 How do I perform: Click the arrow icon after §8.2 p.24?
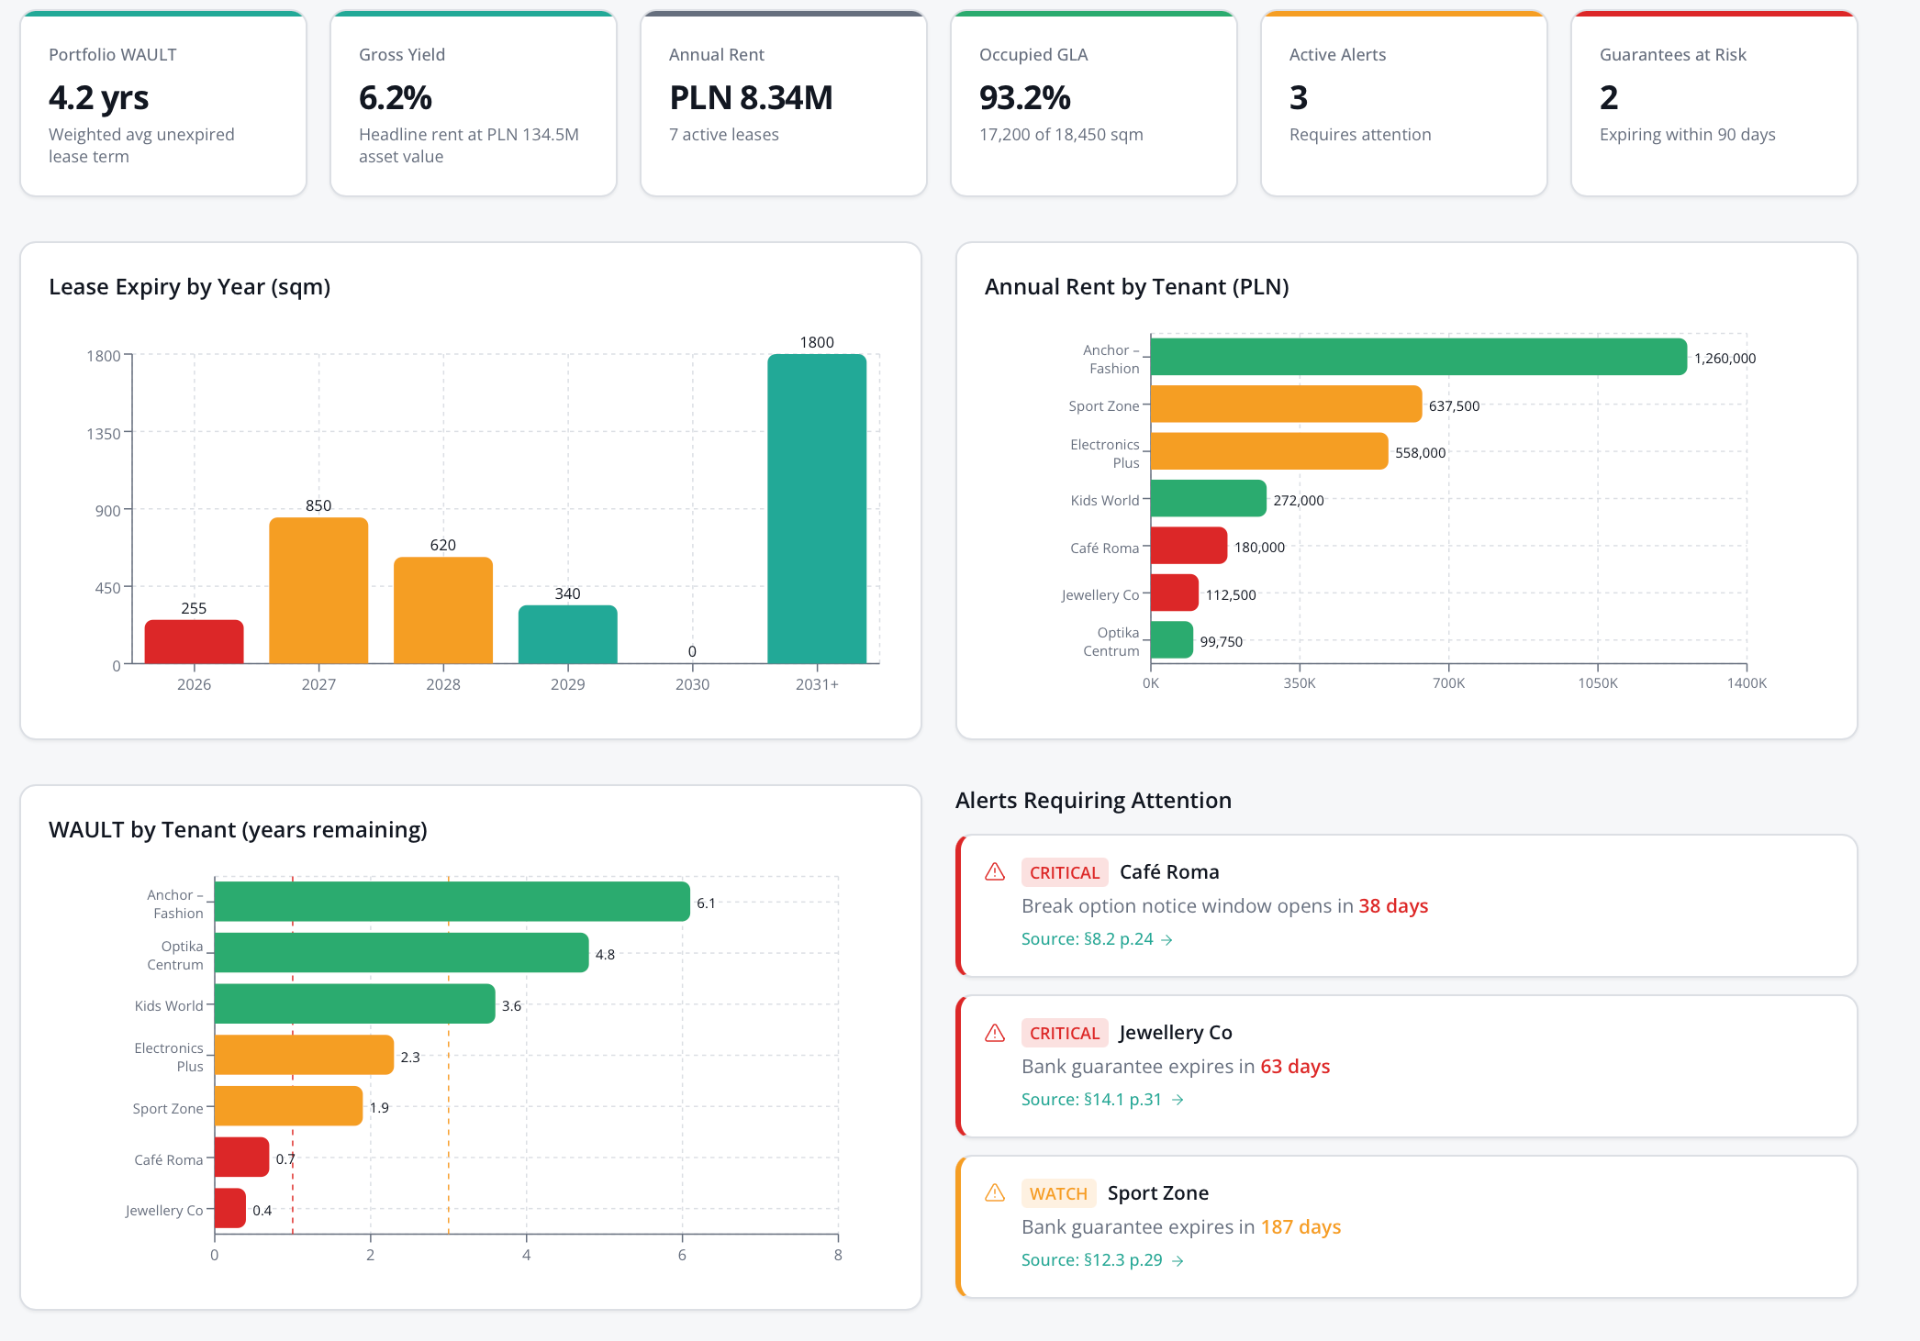pos(1167,940)
